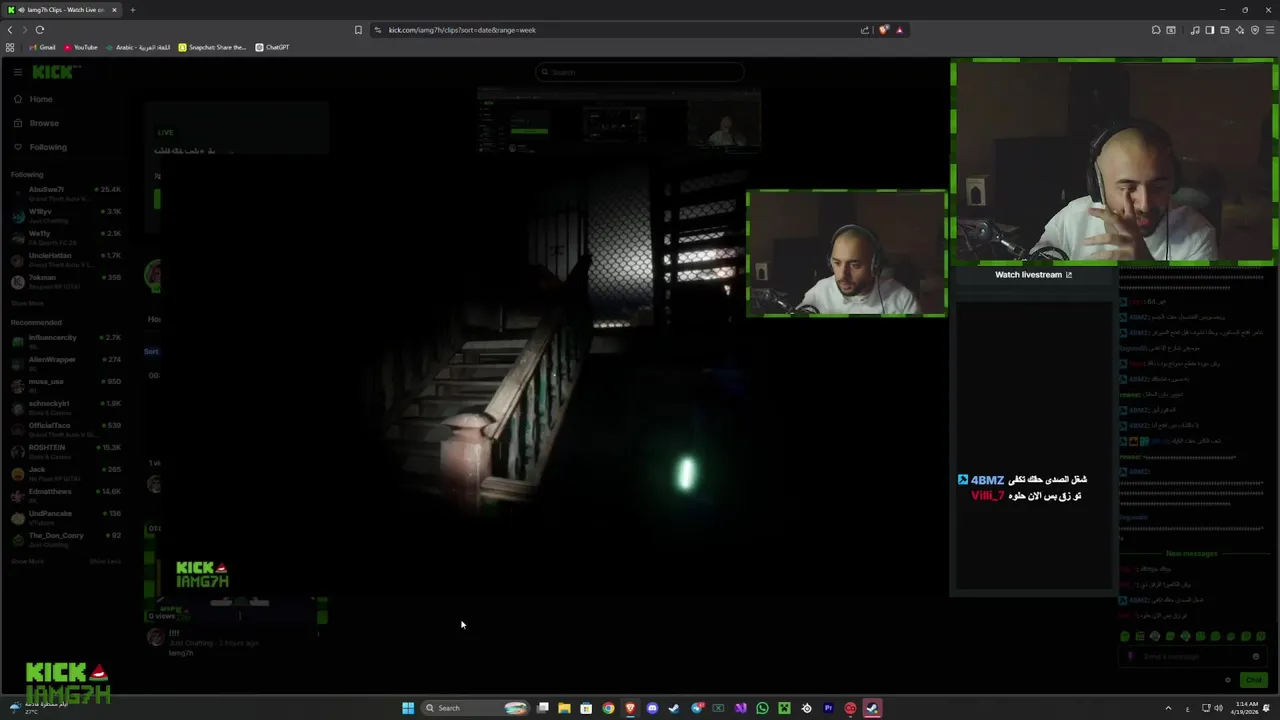Open Browse in Kick sidebar
The image size is (1280, 720).
pyautogui.click(x=44, y=123)
